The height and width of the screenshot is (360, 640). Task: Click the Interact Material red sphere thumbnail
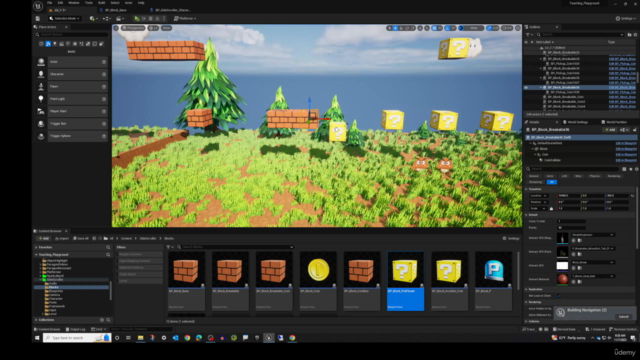pyautogui.click(x=562, y=279)
